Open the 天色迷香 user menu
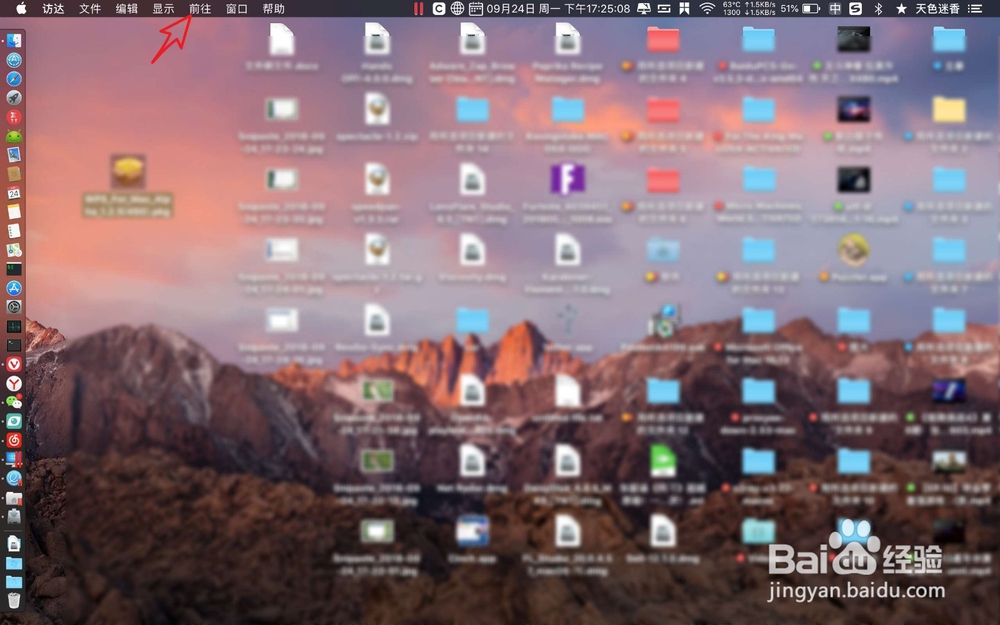The image size is (1000, 625). [938, 8]
